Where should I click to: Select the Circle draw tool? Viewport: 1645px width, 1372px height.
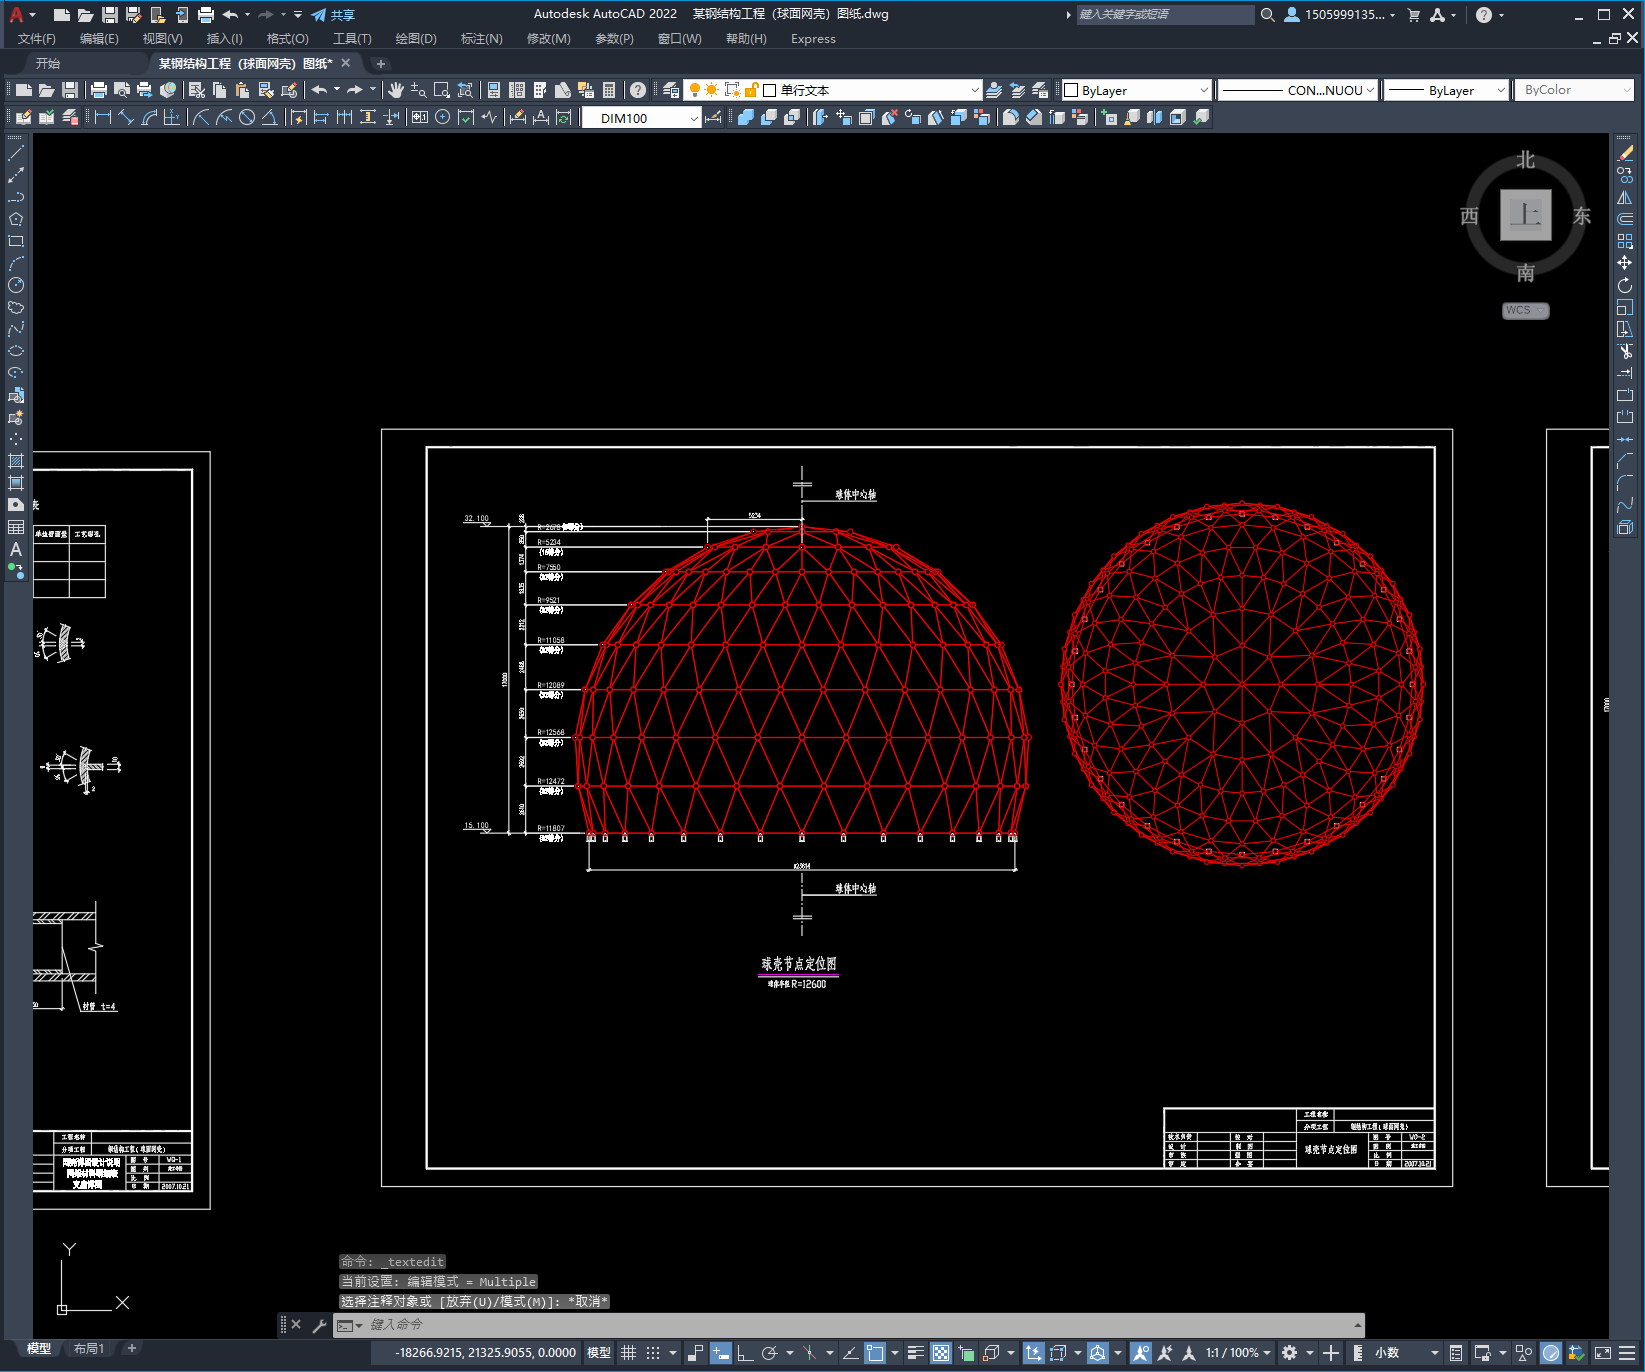pyautogui.click(x=16, y=285)
